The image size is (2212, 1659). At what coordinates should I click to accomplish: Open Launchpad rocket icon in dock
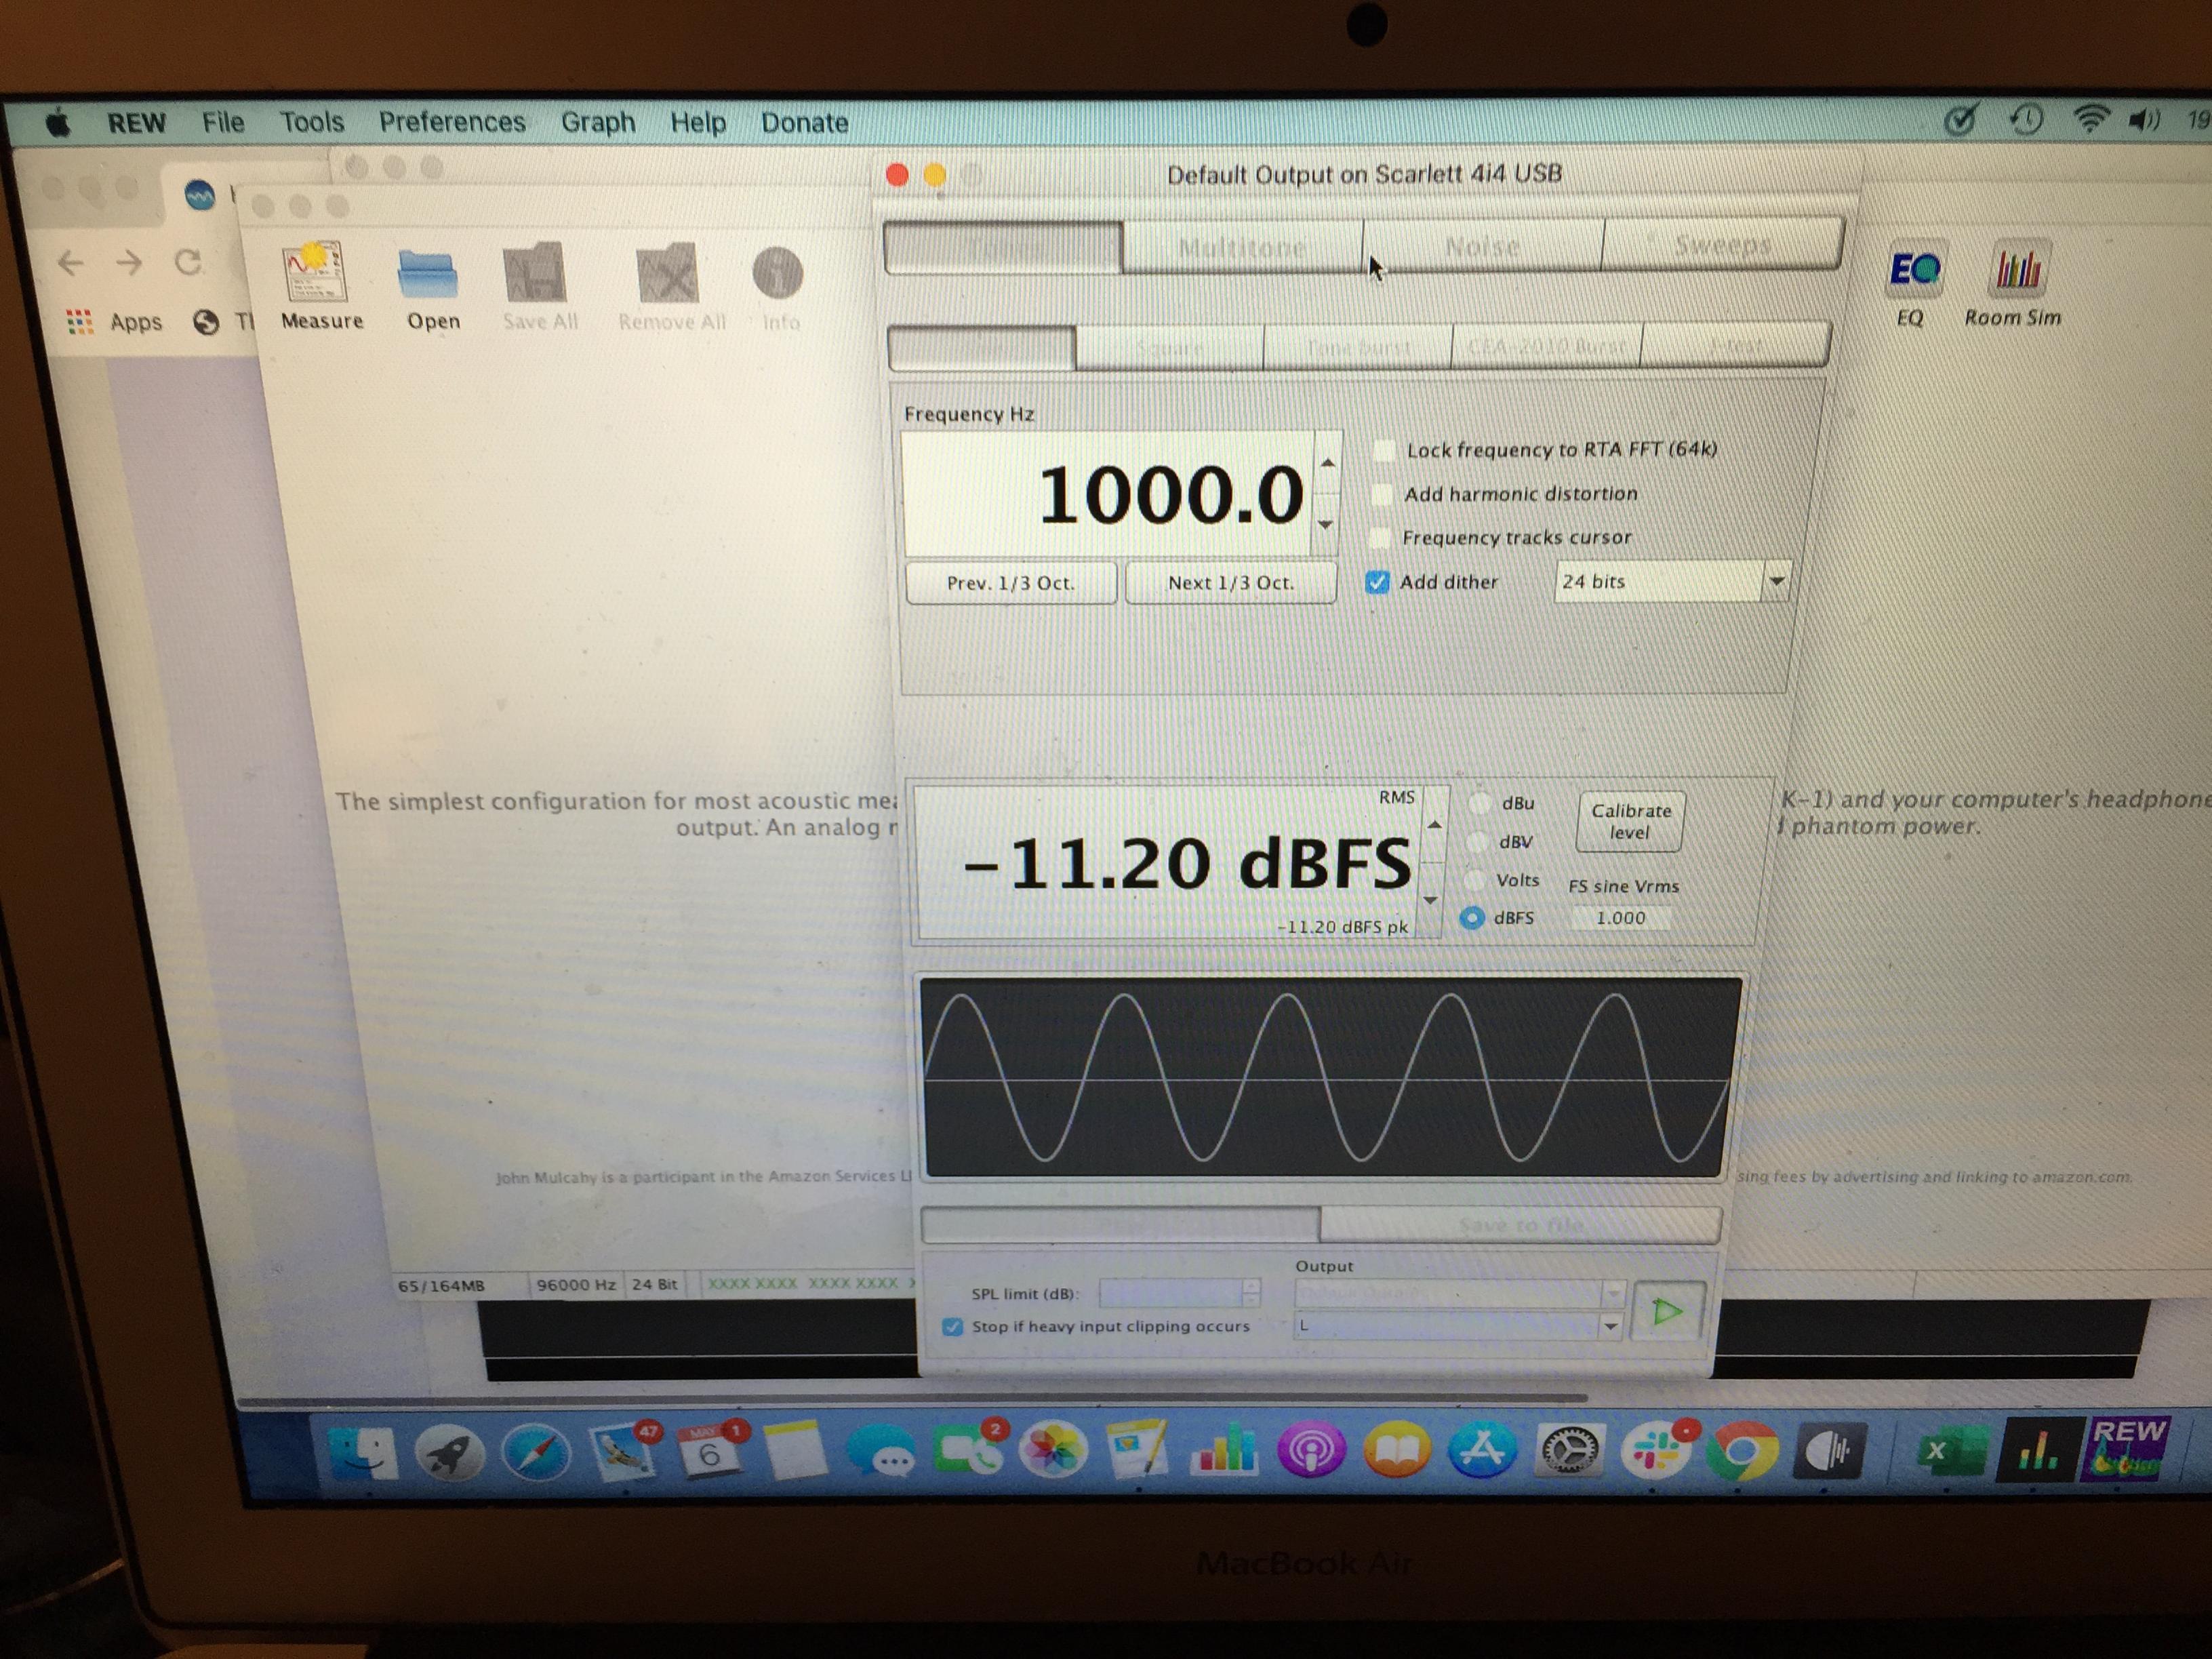point(449,1452)
